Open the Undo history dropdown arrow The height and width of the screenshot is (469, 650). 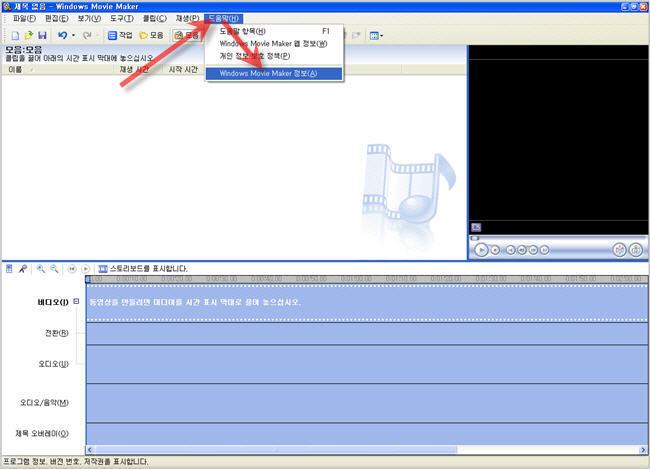click(73, 36)
